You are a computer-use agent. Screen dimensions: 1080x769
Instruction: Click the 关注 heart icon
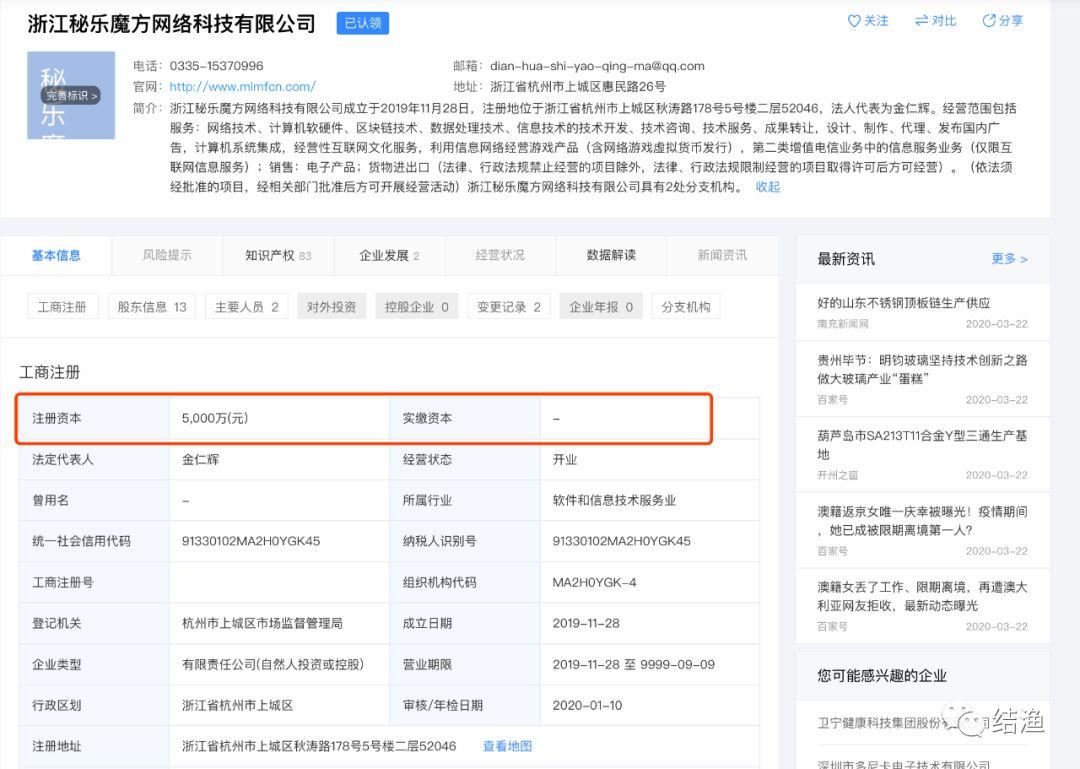pos(854,21)
